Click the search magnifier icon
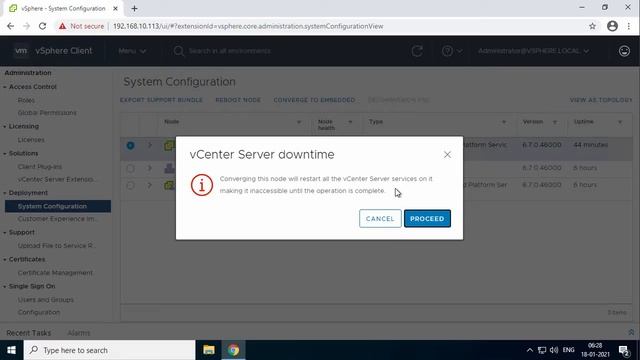This screenshot has width=640, height=360. click(178, 51)
